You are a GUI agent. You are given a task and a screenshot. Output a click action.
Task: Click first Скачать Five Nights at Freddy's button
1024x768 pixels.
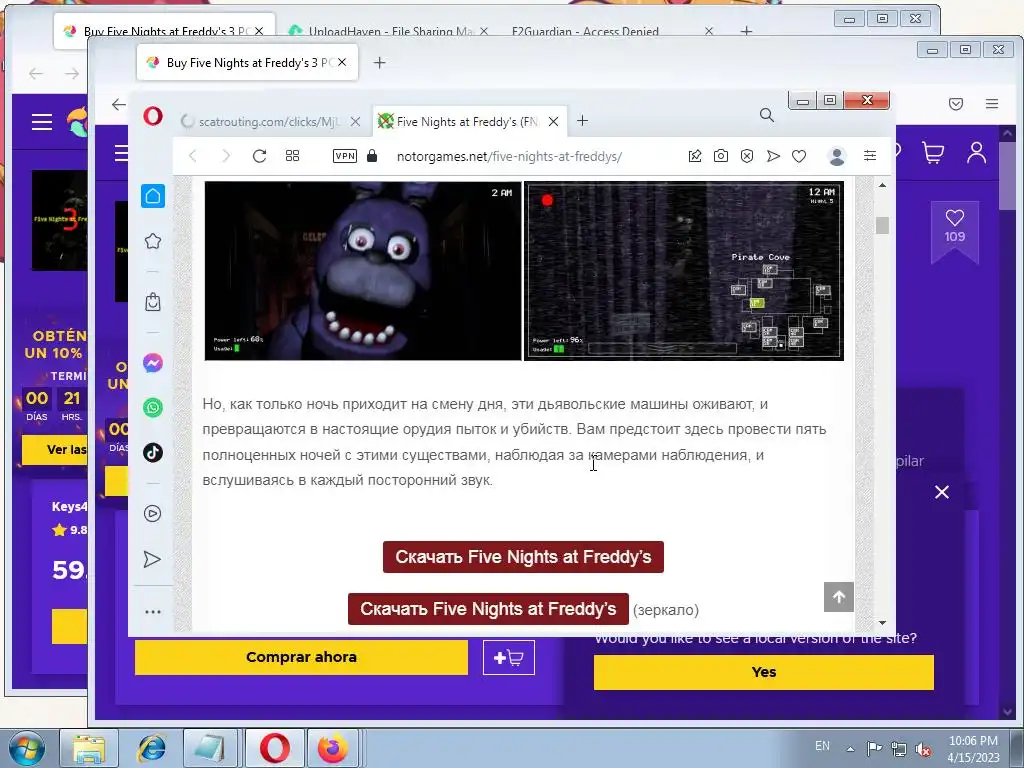(523, 557)
